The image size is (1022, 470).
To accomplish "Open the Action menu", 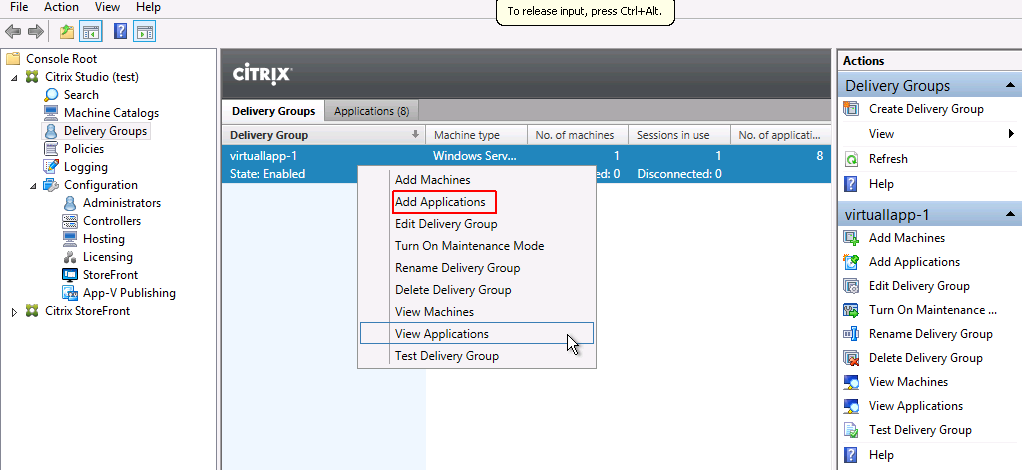I will [61, 7].
